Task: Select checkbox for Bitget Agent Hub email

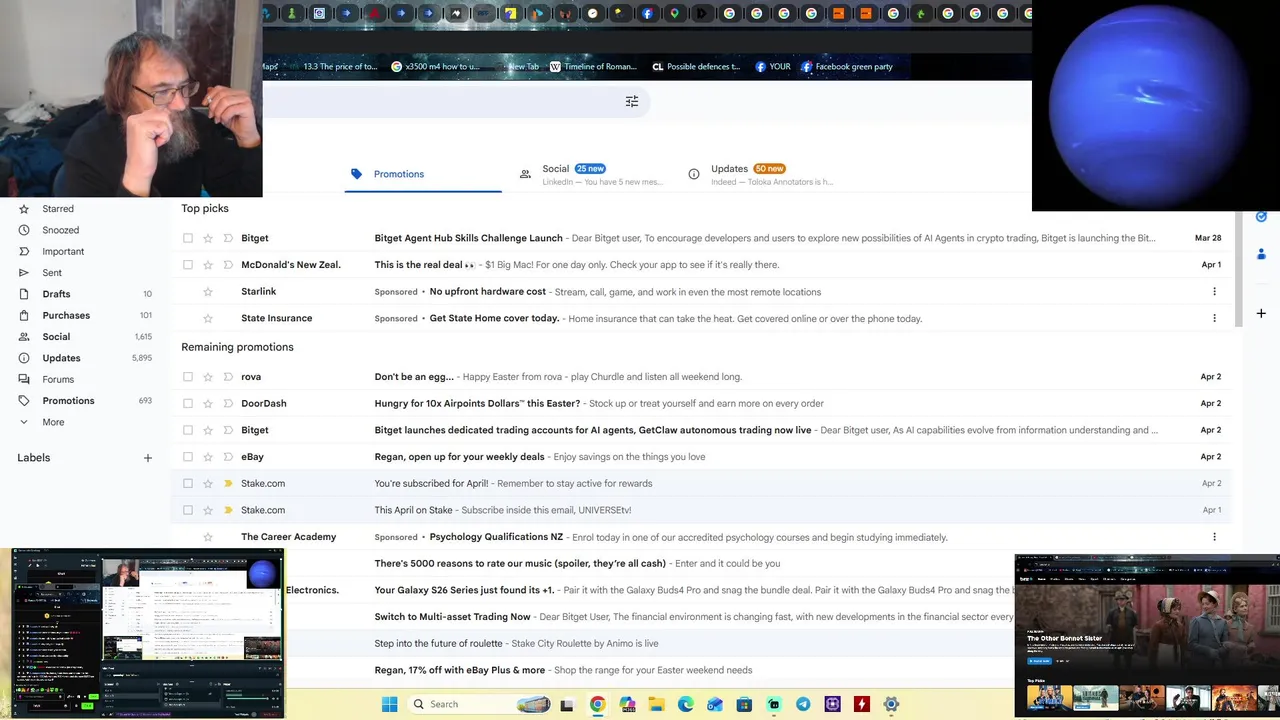Action: pos(188,238)
